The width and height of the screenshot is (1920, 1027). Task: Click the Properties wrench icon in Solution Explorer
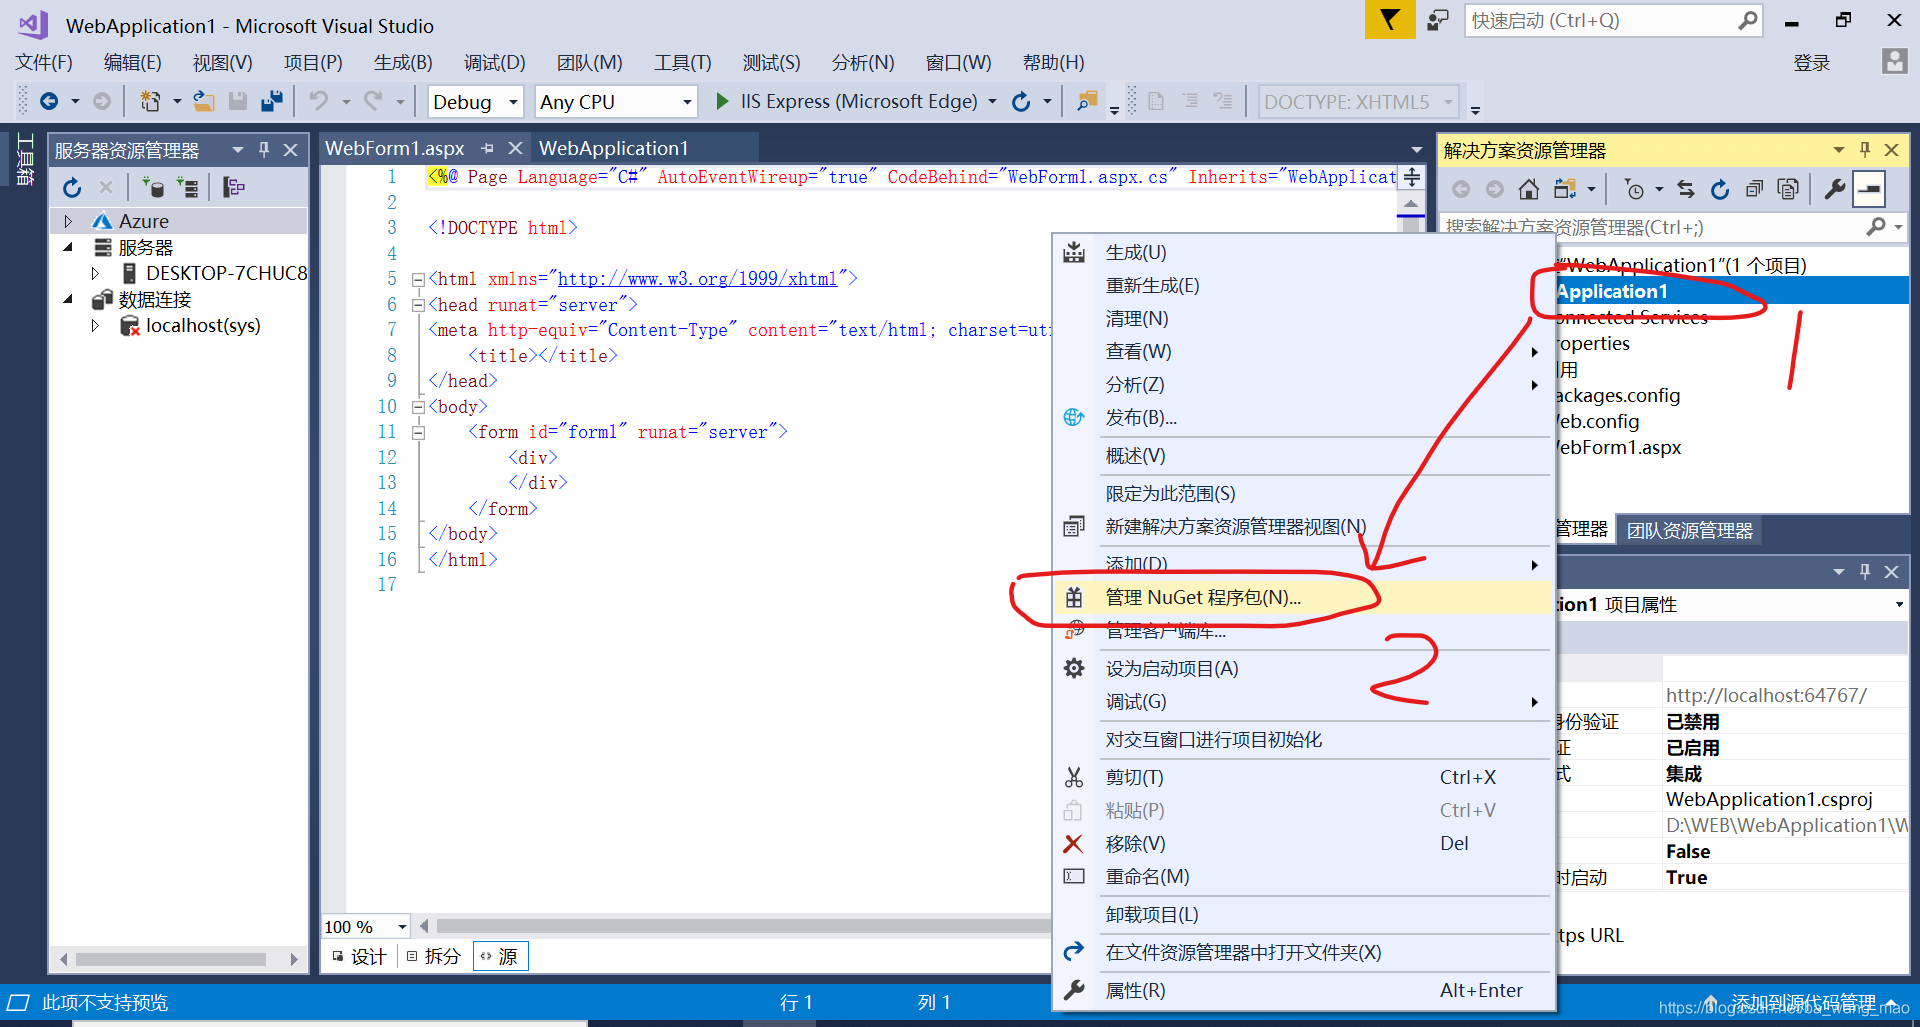(x=1834, y=189)
